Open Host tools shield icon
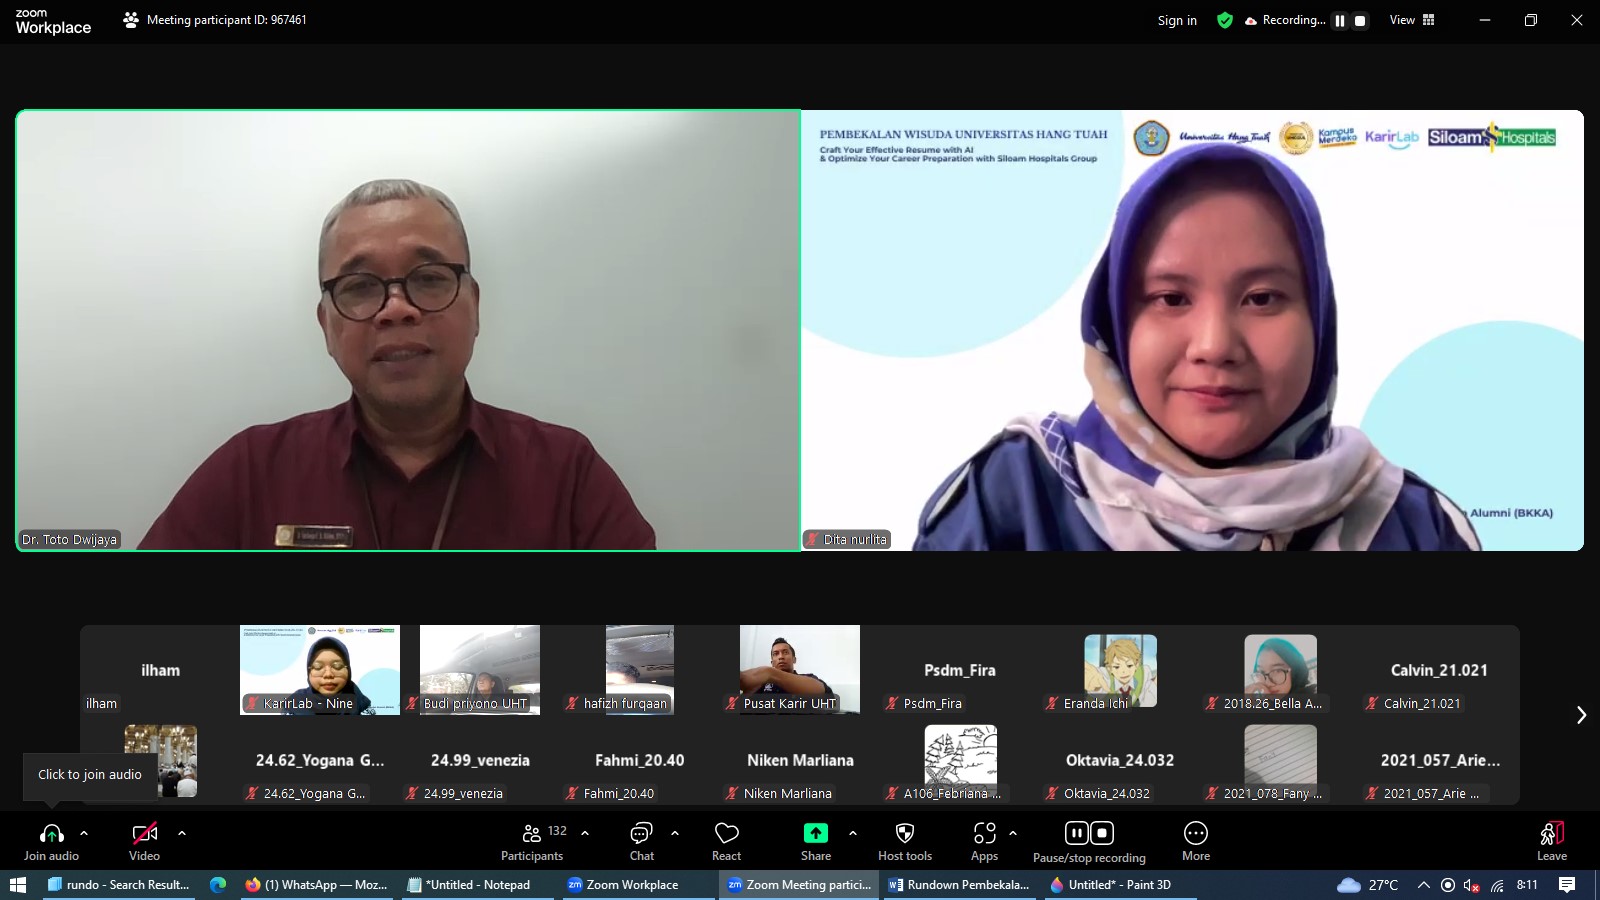The width and height of the screenshot is (1600, 900). pyautogui.click(x=904, y=833)
